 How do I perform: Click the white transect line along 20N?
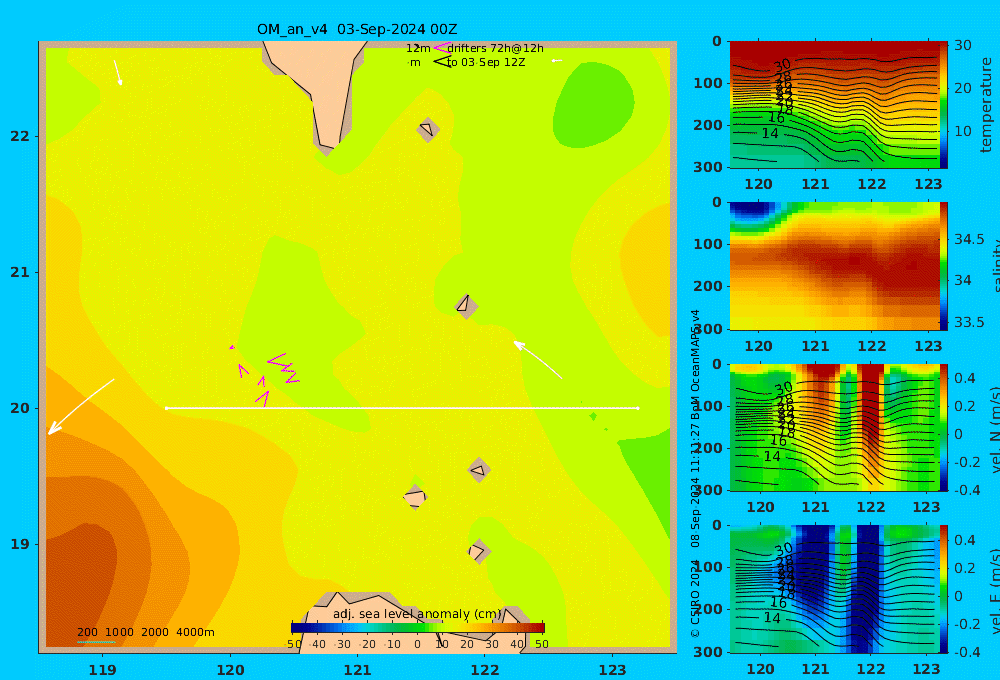pyautogui.click(x=402, y=408)
